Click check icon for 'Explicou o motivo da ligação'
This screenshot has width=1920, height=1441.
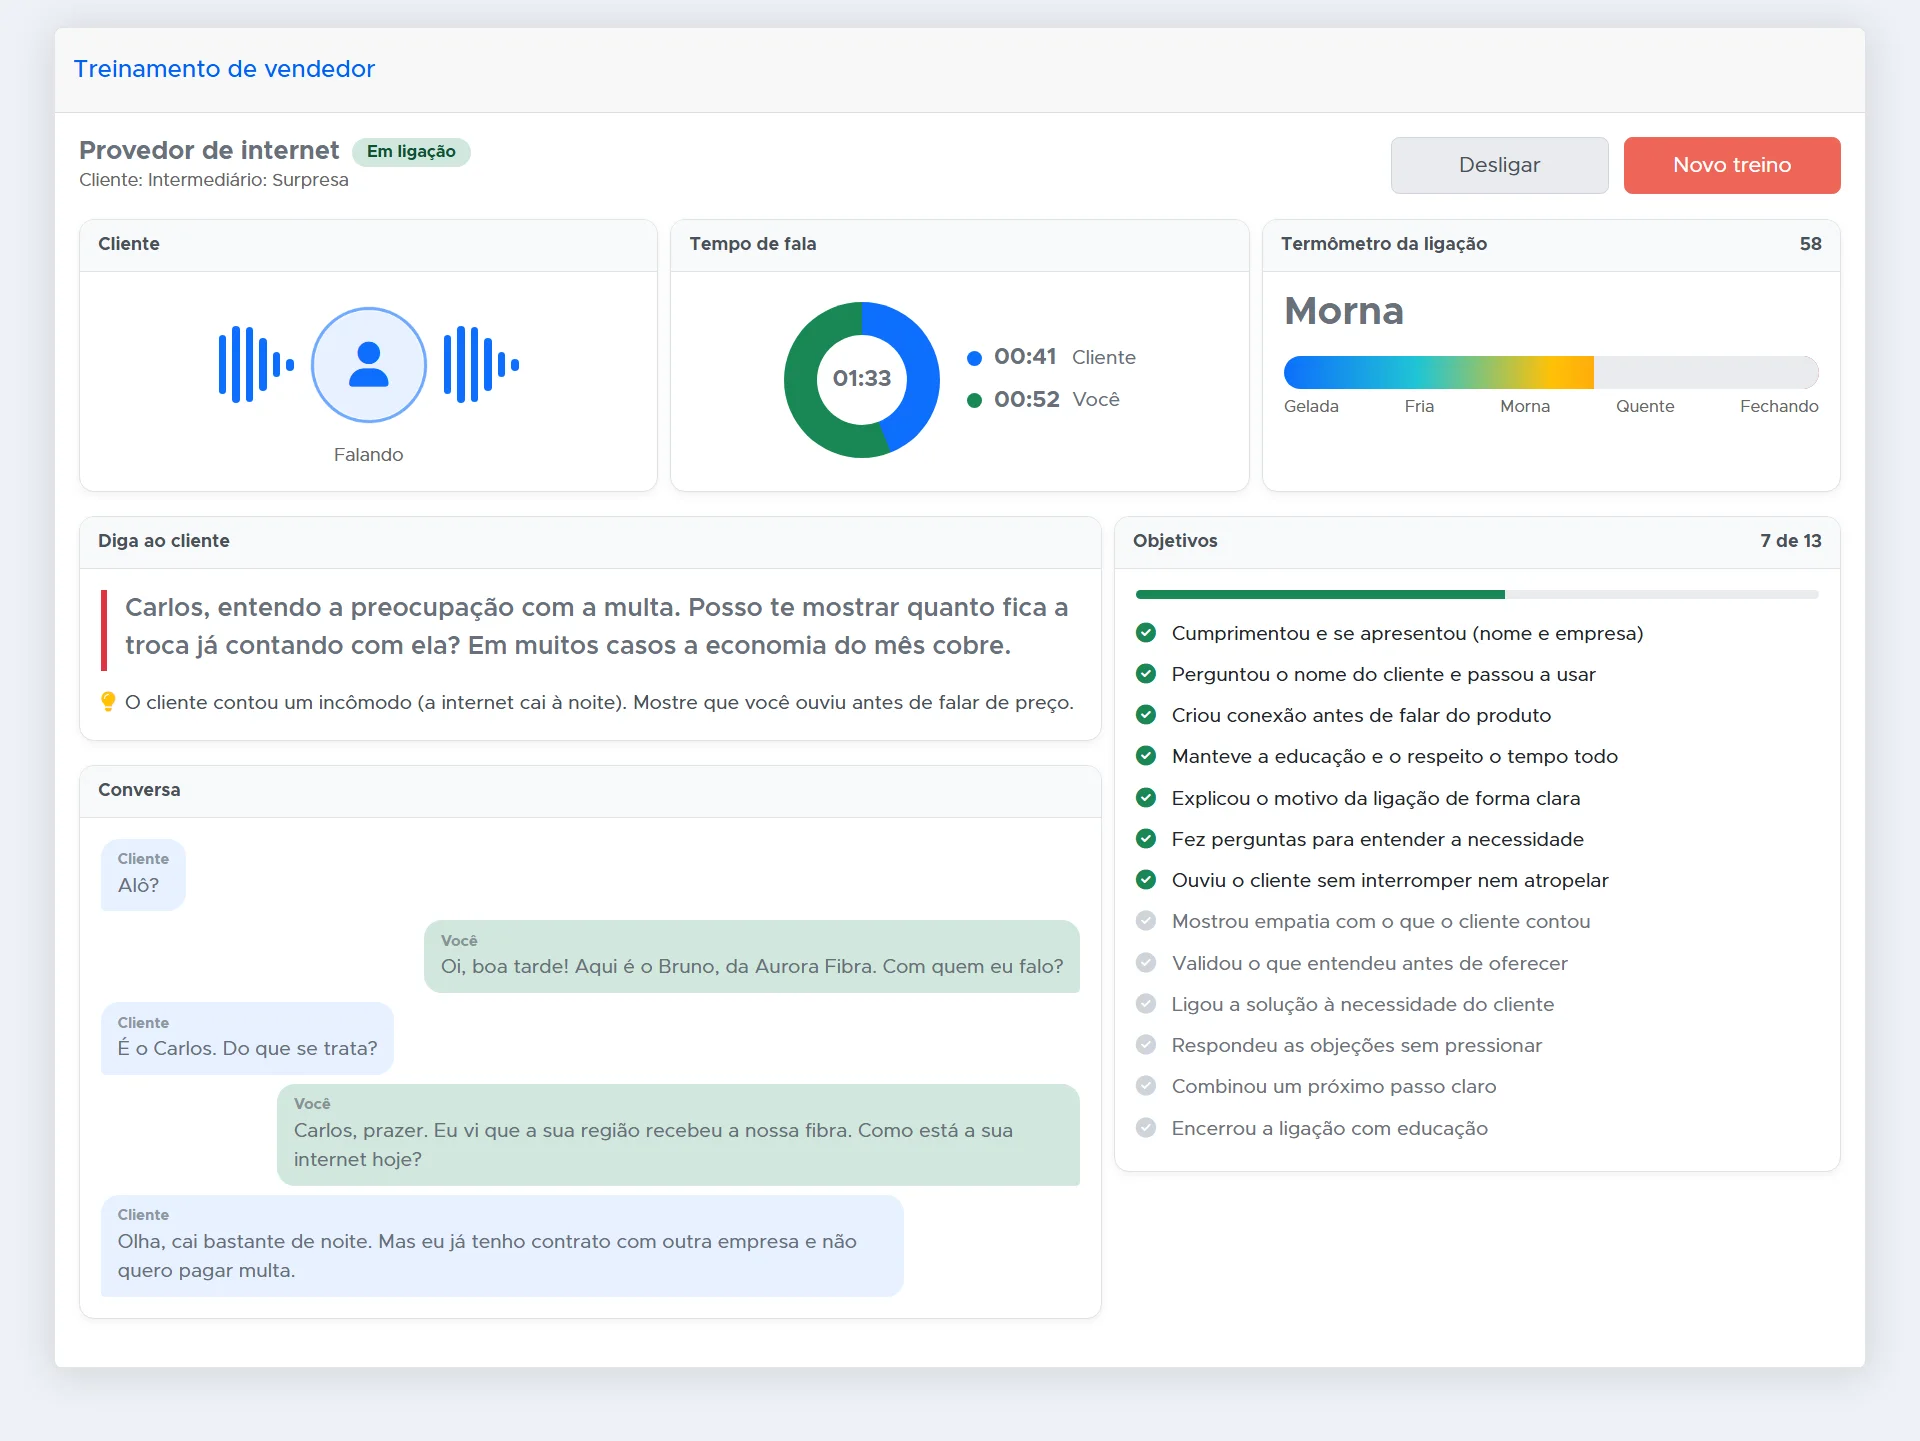pos(1146,798)
